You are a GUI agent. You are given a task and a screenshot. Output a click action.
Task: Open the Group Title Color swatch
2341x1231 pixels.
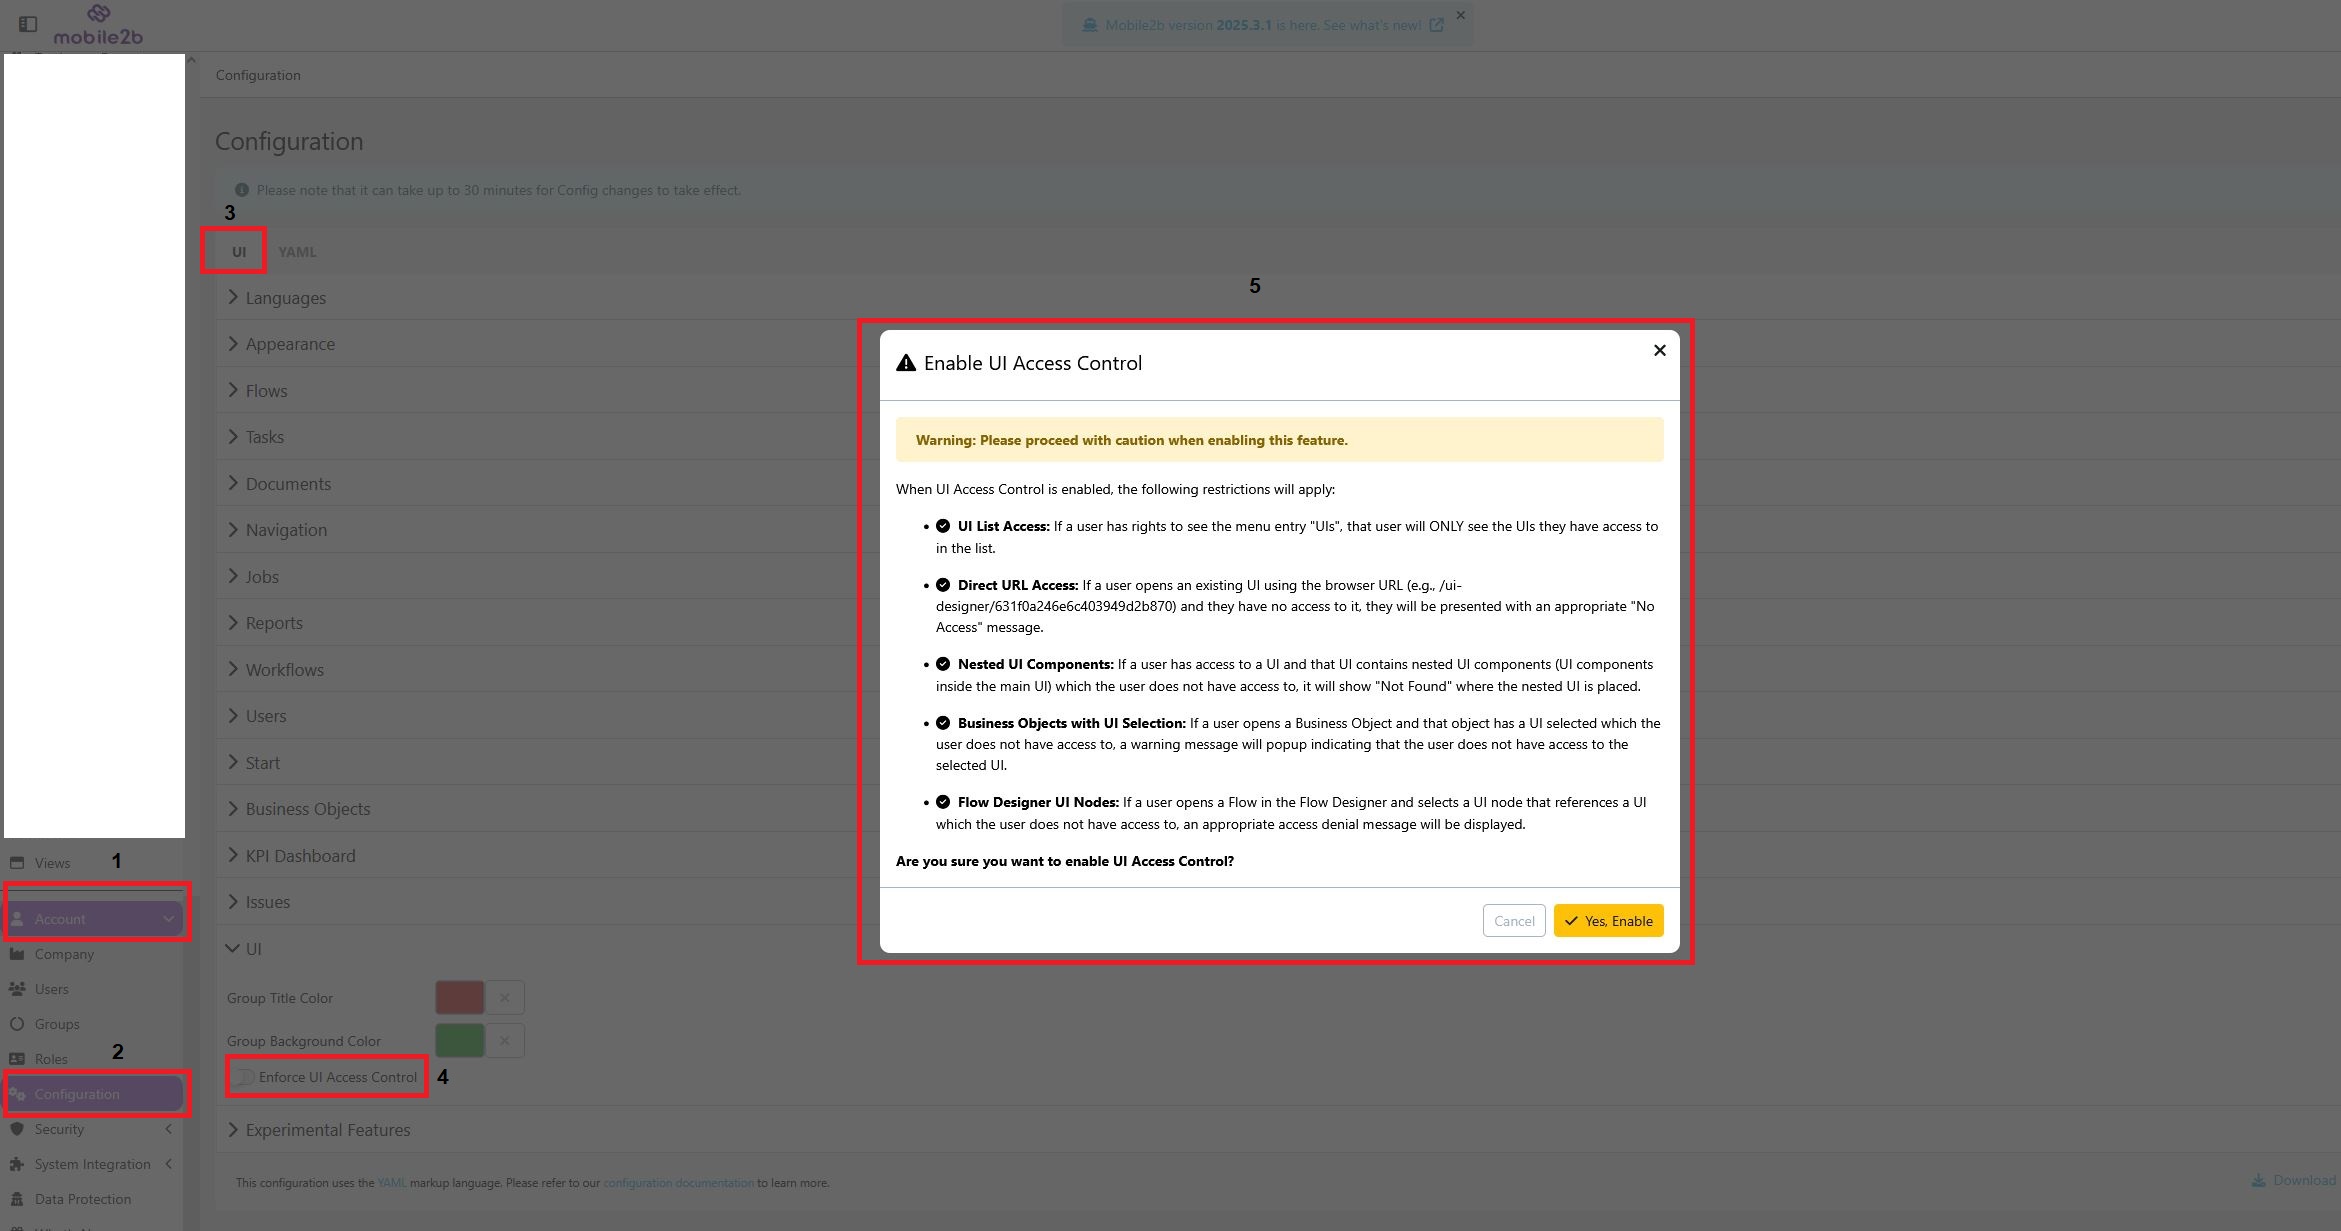[x=458, y=997]
